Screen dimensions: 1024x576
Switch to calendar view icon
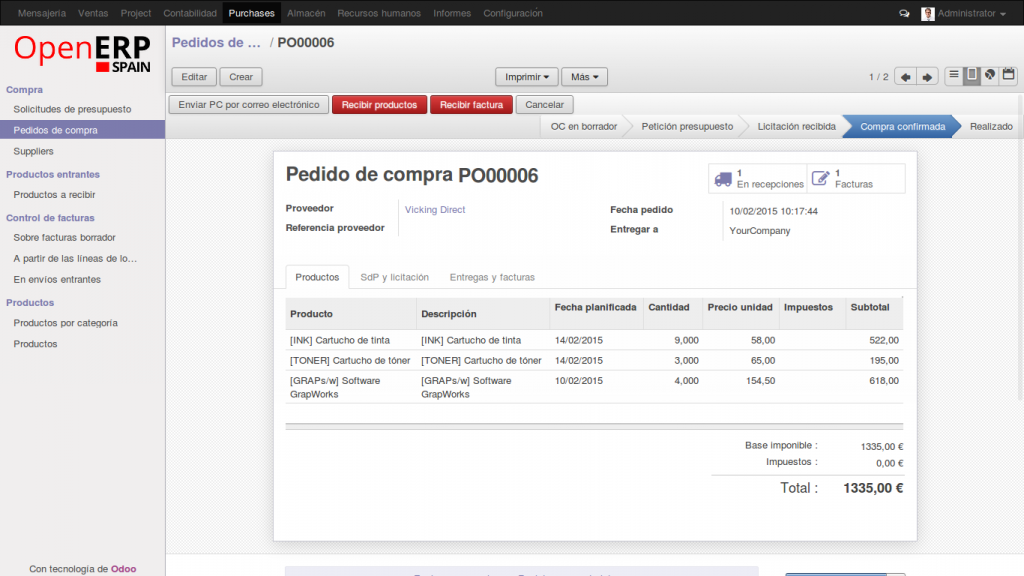[1008, 75]
